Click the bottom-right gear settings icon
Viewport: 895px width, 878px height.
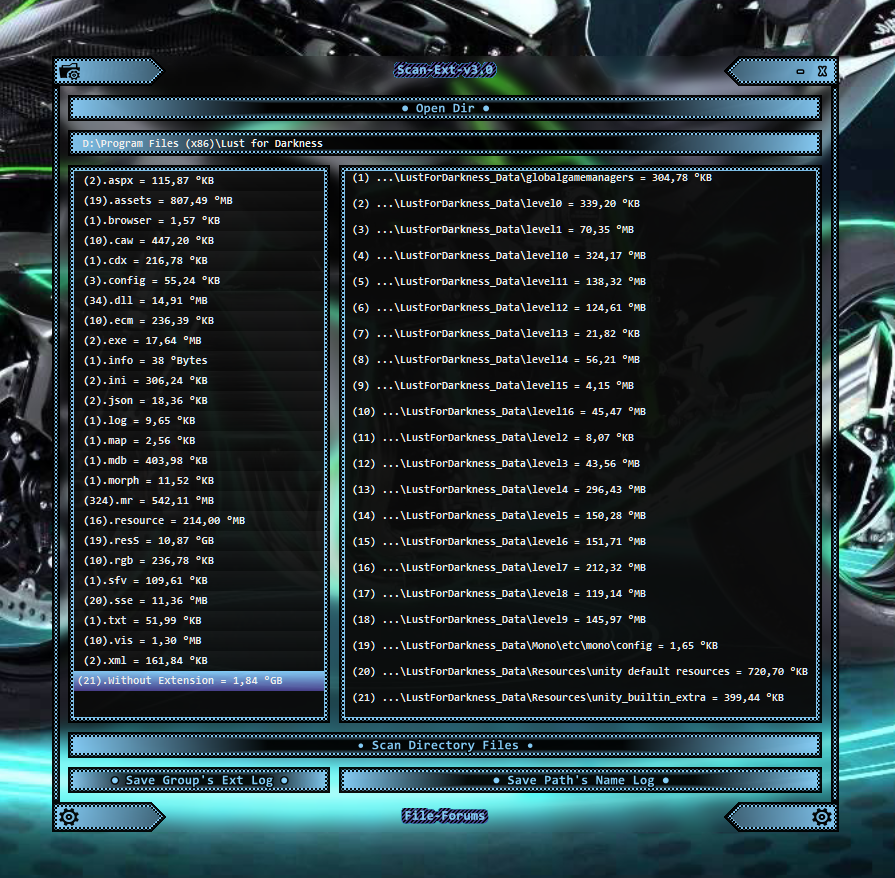[x=822, y=817]
